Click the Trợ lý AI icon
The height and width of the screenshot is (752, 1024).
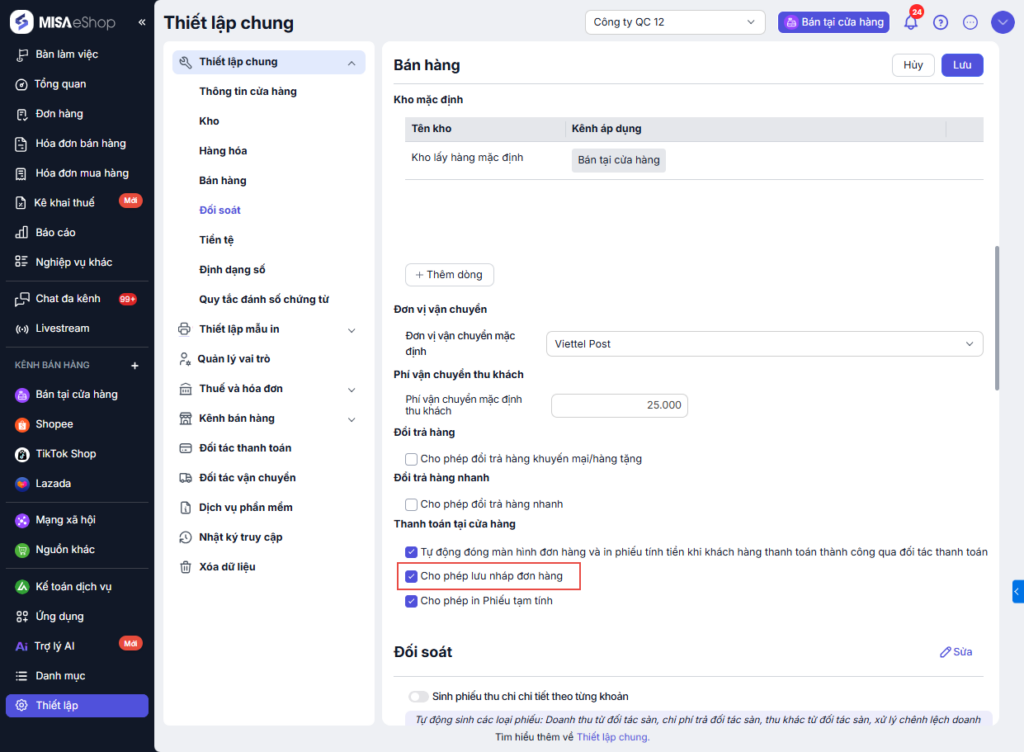pos(22,646)
